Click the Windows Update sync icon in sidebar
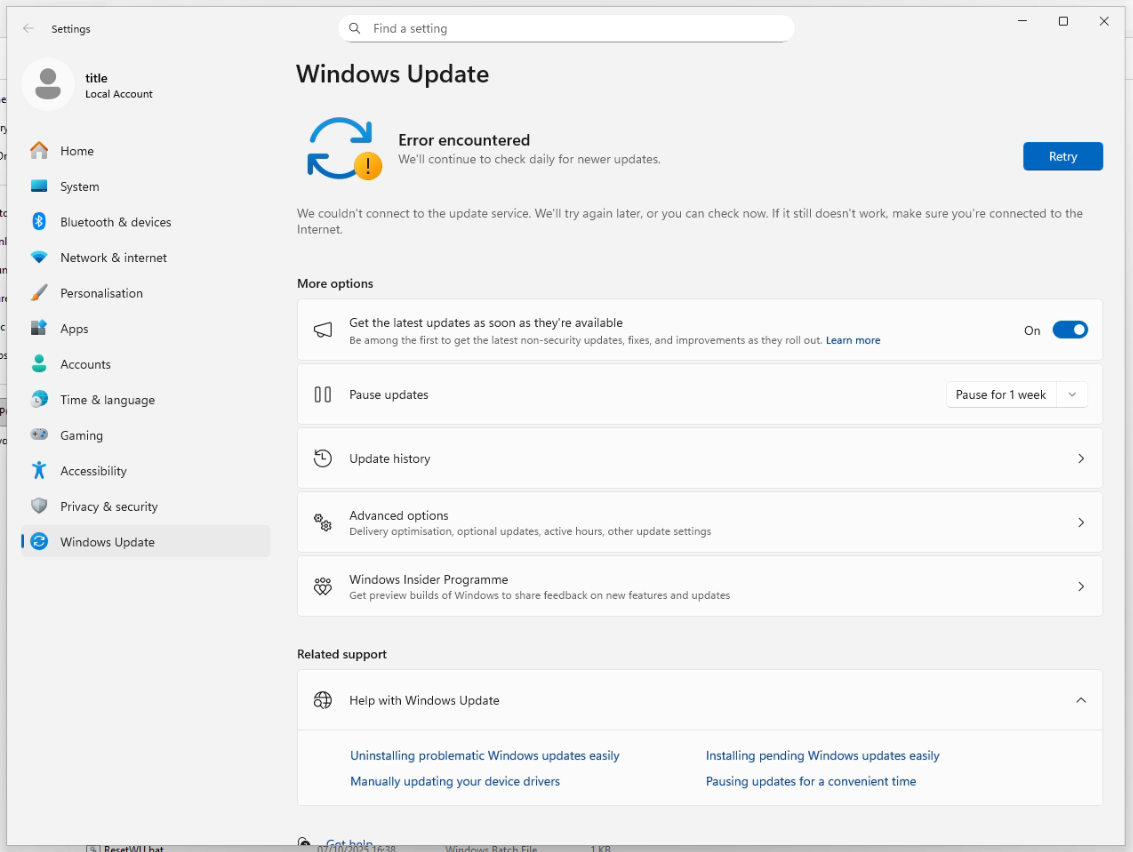 pyautogui.click(x=39, y=541)
